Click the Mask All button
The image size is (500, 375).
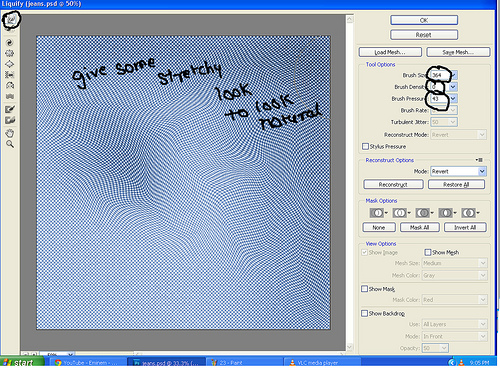(420, 227)
